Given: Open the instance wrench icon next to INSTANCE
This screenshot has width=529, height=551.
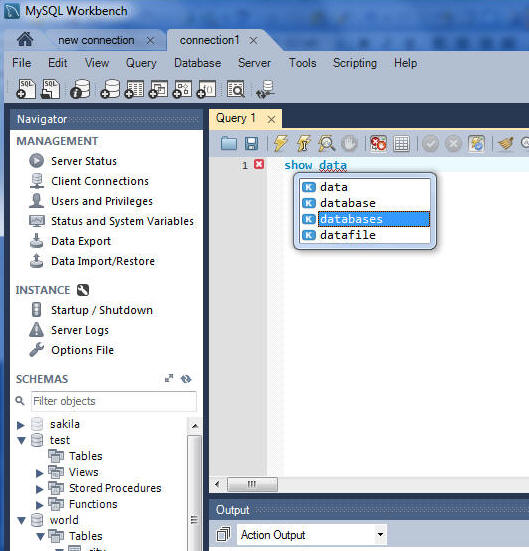Looking at the screenshot, I should click(83, 290).
